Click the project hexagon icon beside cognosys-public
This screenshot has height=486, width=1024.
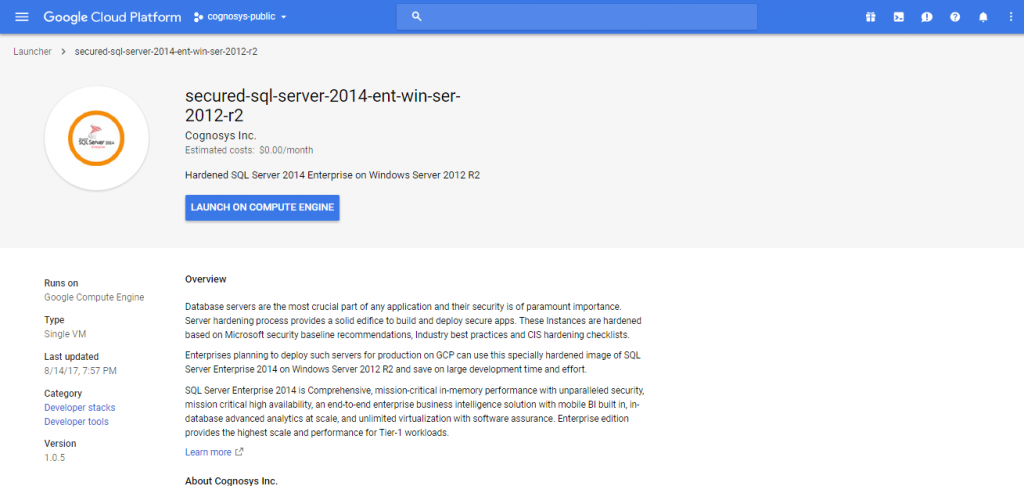pyautogui.click(x=198, y=17)
